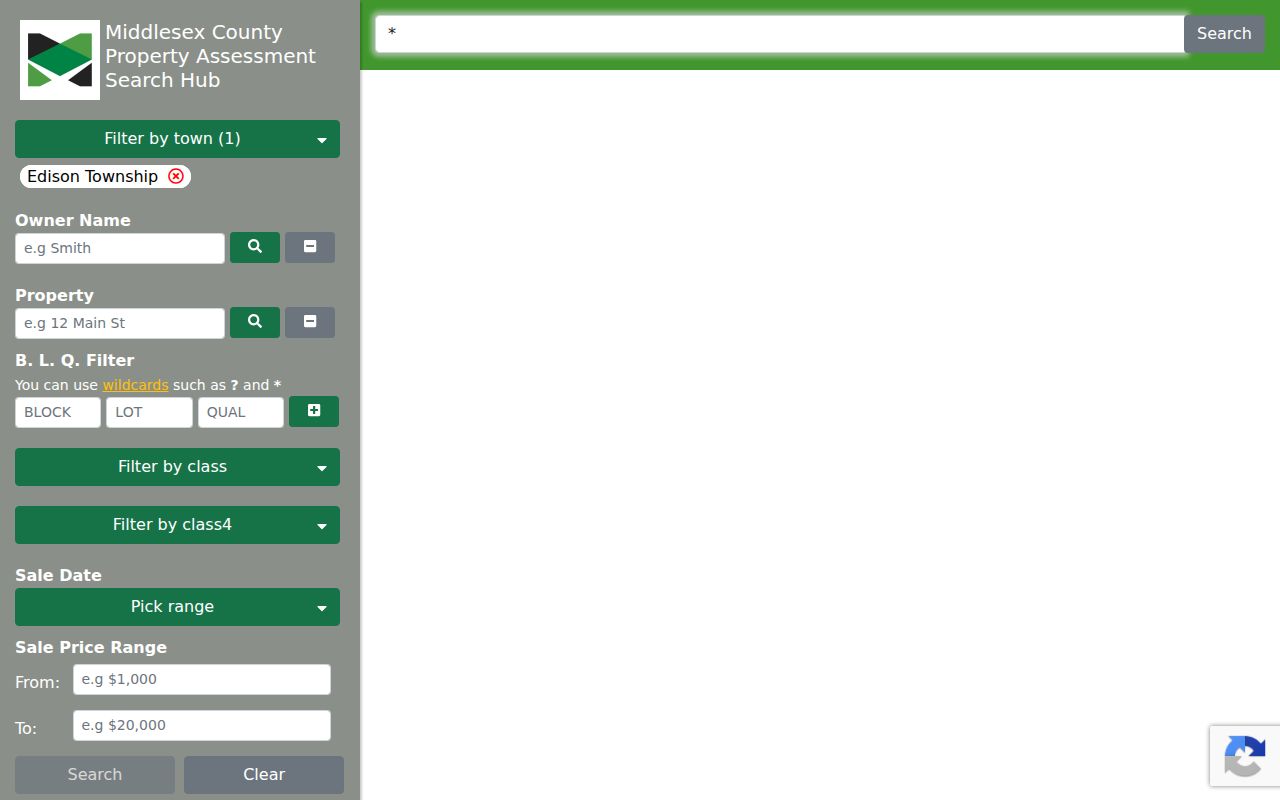Click the Middlesex County logo image
This screenshot has height=800, width=1280.
click(60, 60)
